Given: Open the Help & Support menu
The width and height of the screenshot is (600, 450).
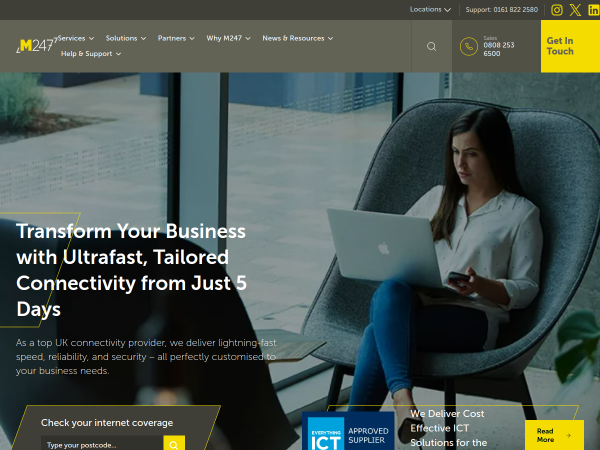Looking at the screenshot, I should click(86, 54).
